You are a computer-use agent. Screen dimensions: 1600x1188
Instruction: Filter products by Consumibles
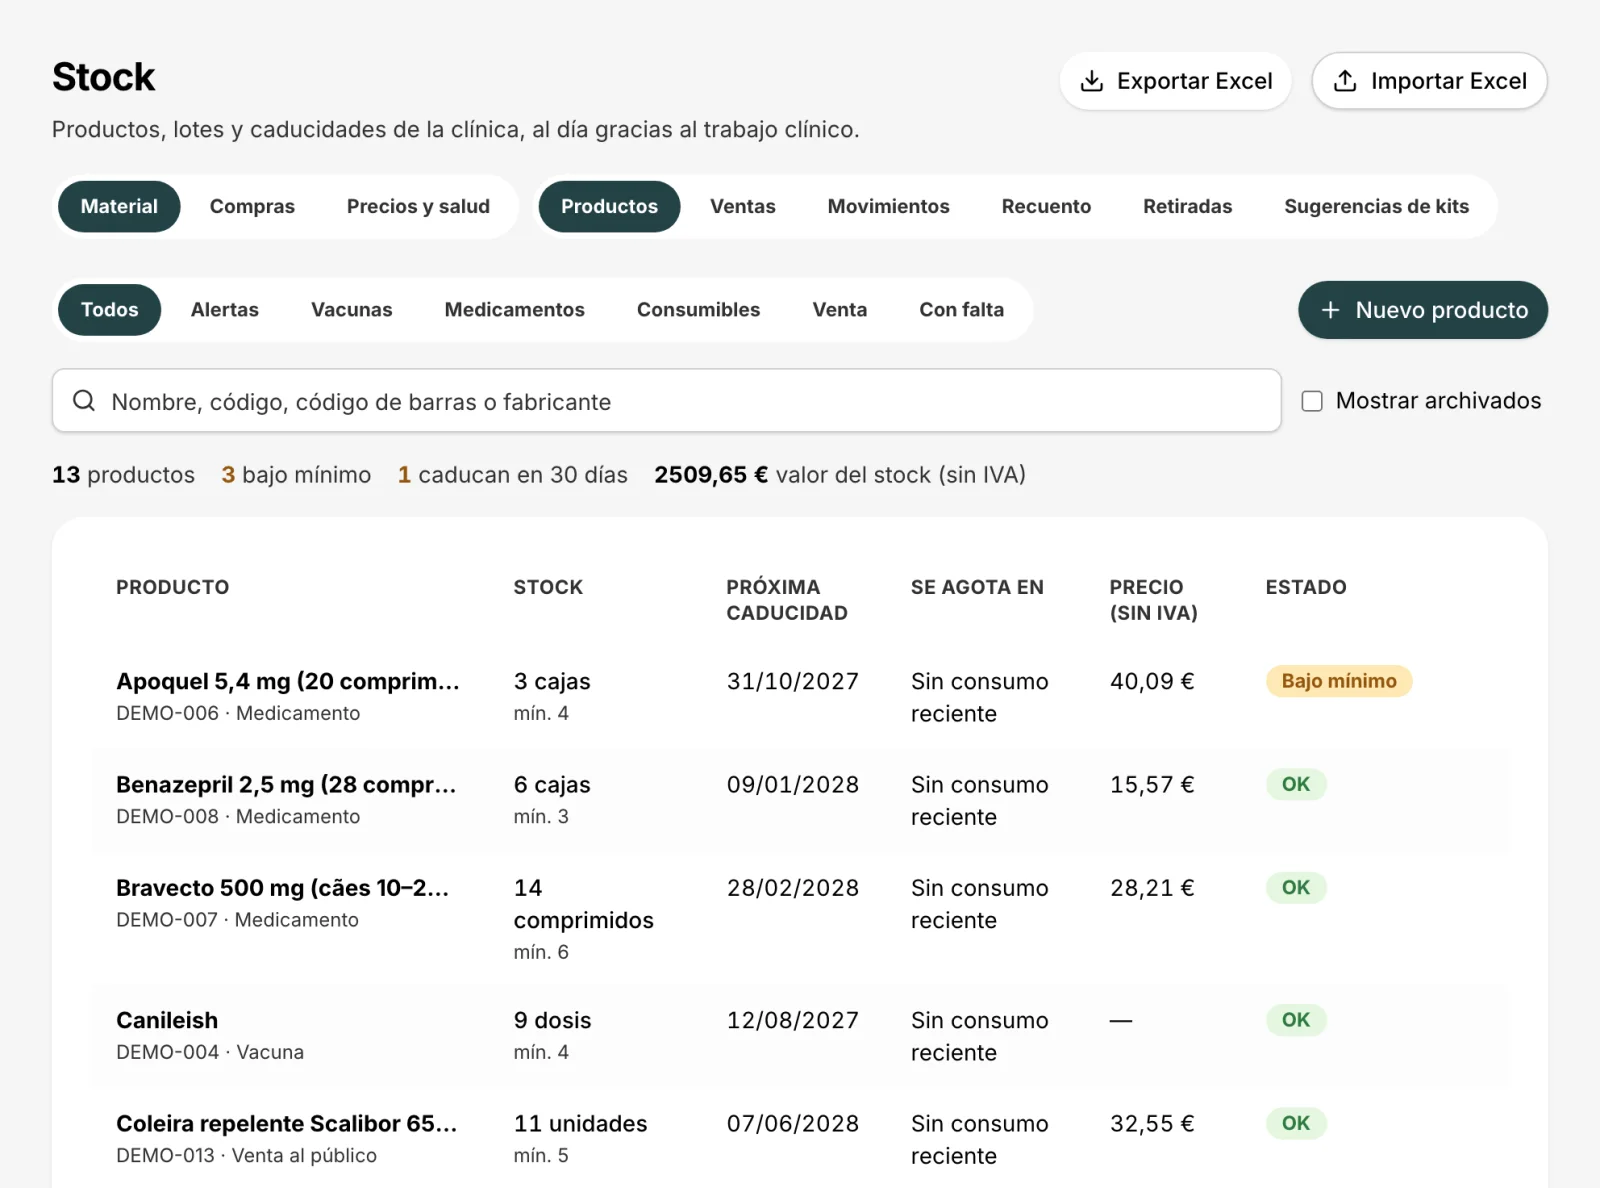pyautogui.click(x=699, y=310)
